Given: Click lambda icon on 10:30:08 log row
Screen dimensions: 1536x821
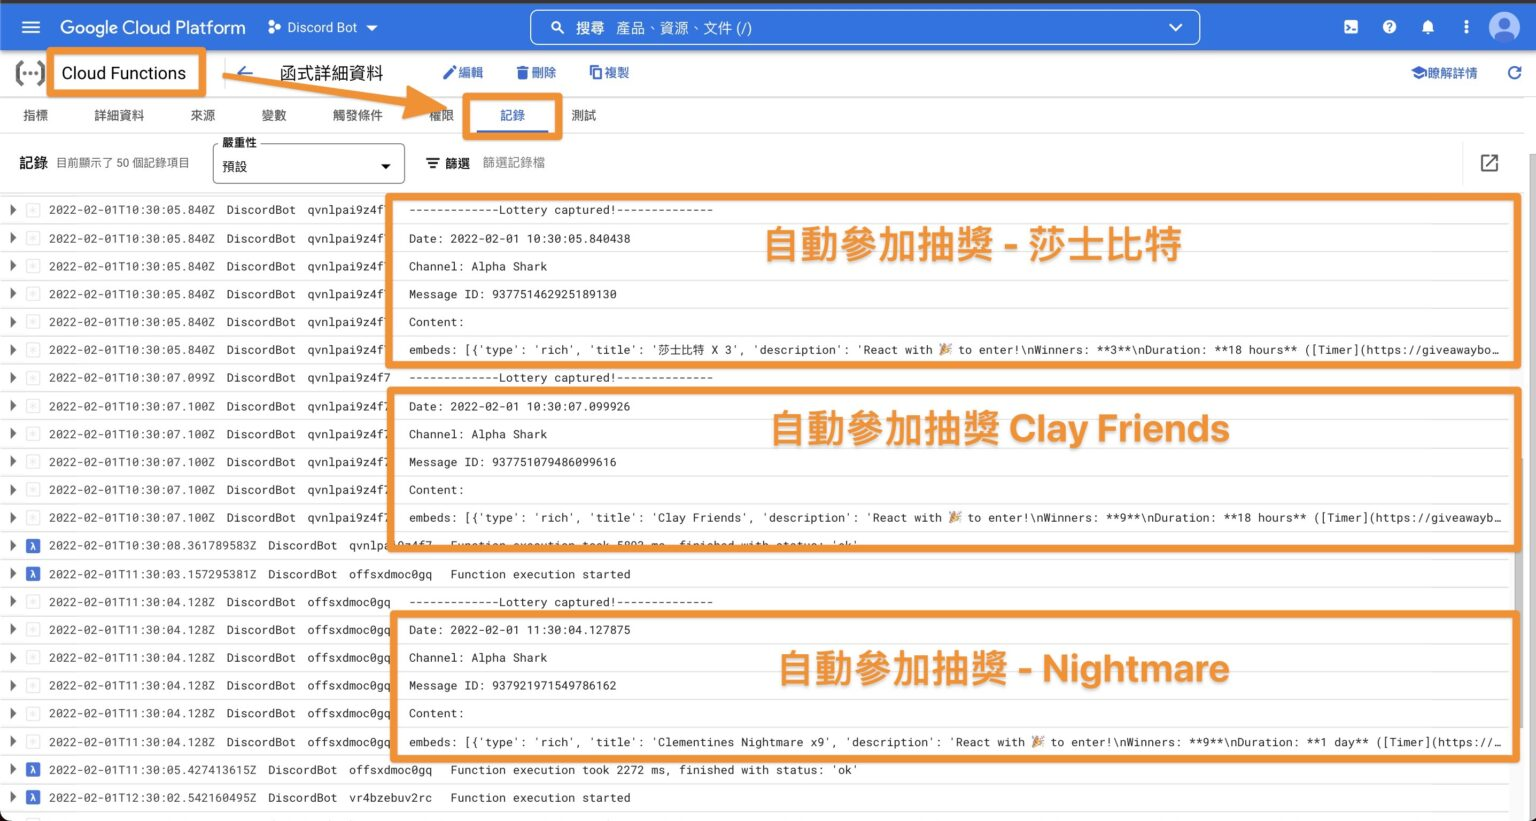Looking at the screenshot, I should pyautogui.click(x=32, y=546).
